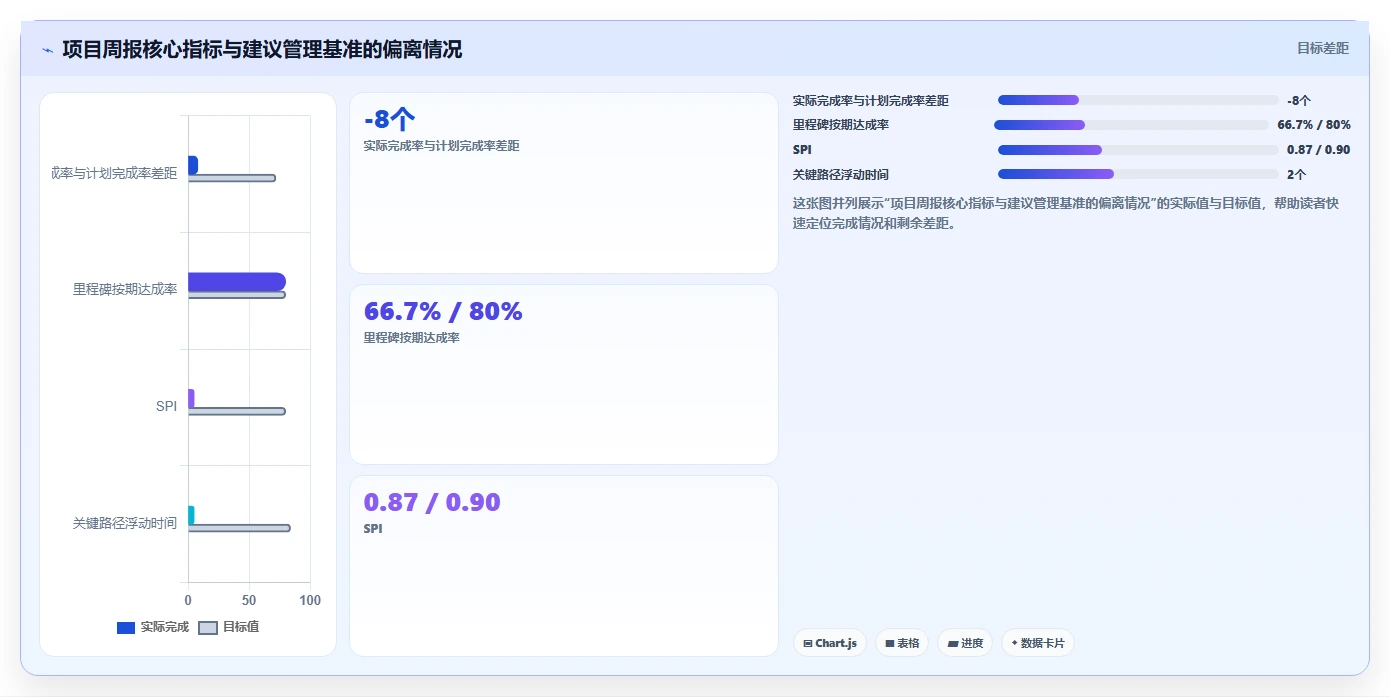
Task: Click the icon in the 进度 chip
Action: 952,643
